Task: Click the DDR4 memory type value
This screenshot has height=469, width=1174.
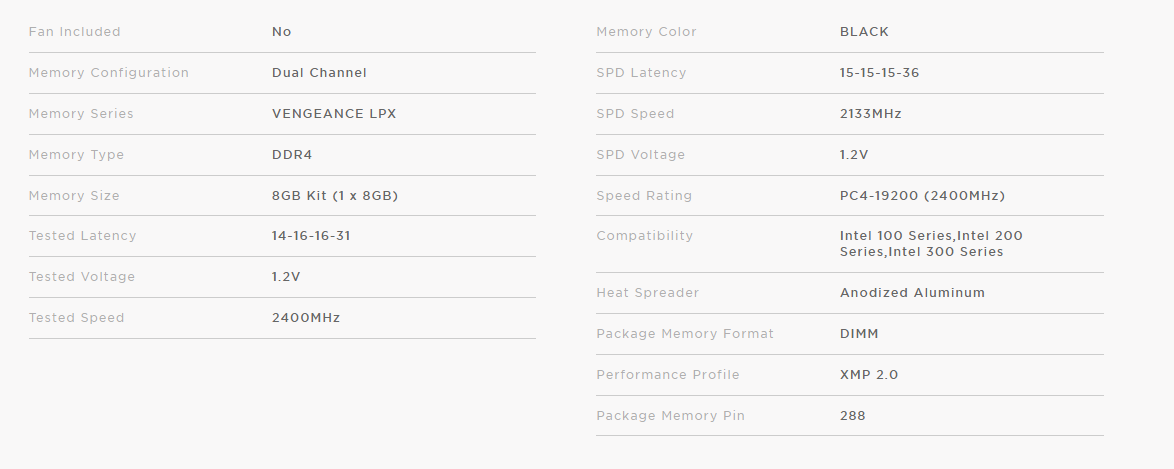Action: [x=292, y=155]
